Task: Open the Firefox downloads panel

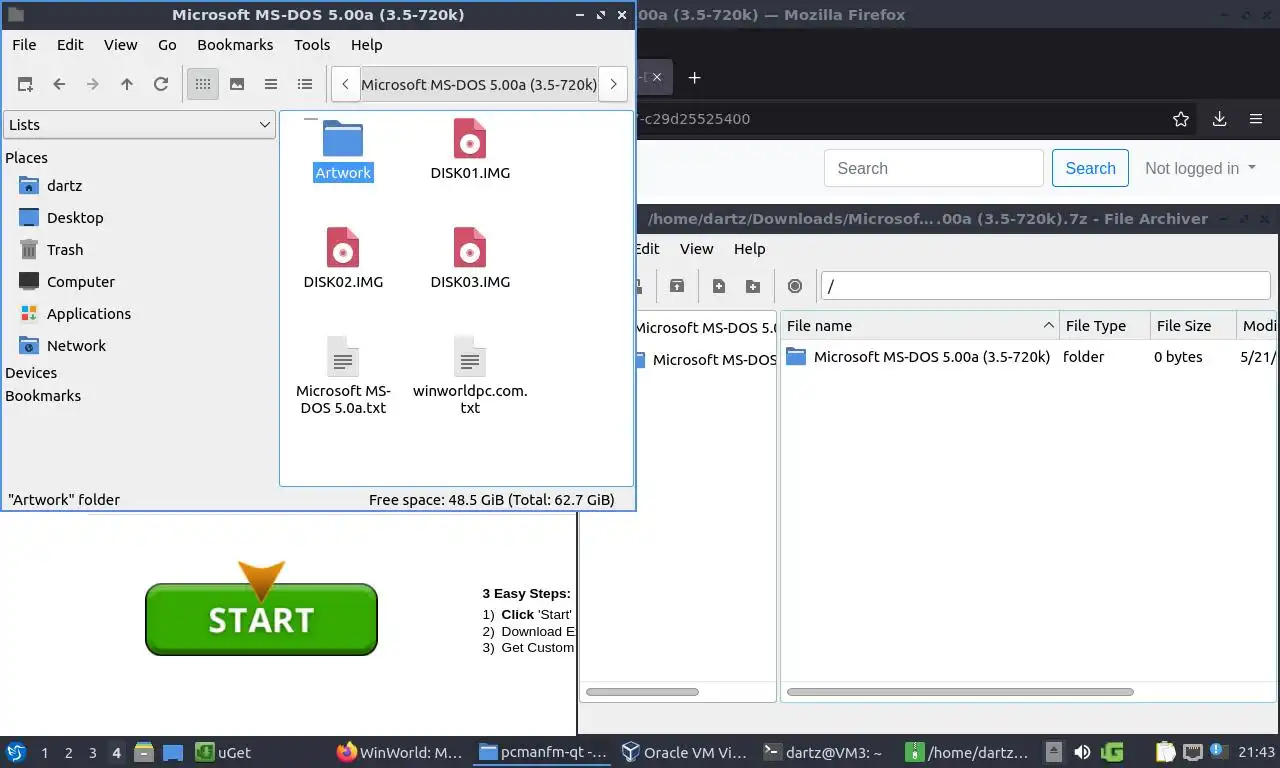Action: tap(1219, 119)
